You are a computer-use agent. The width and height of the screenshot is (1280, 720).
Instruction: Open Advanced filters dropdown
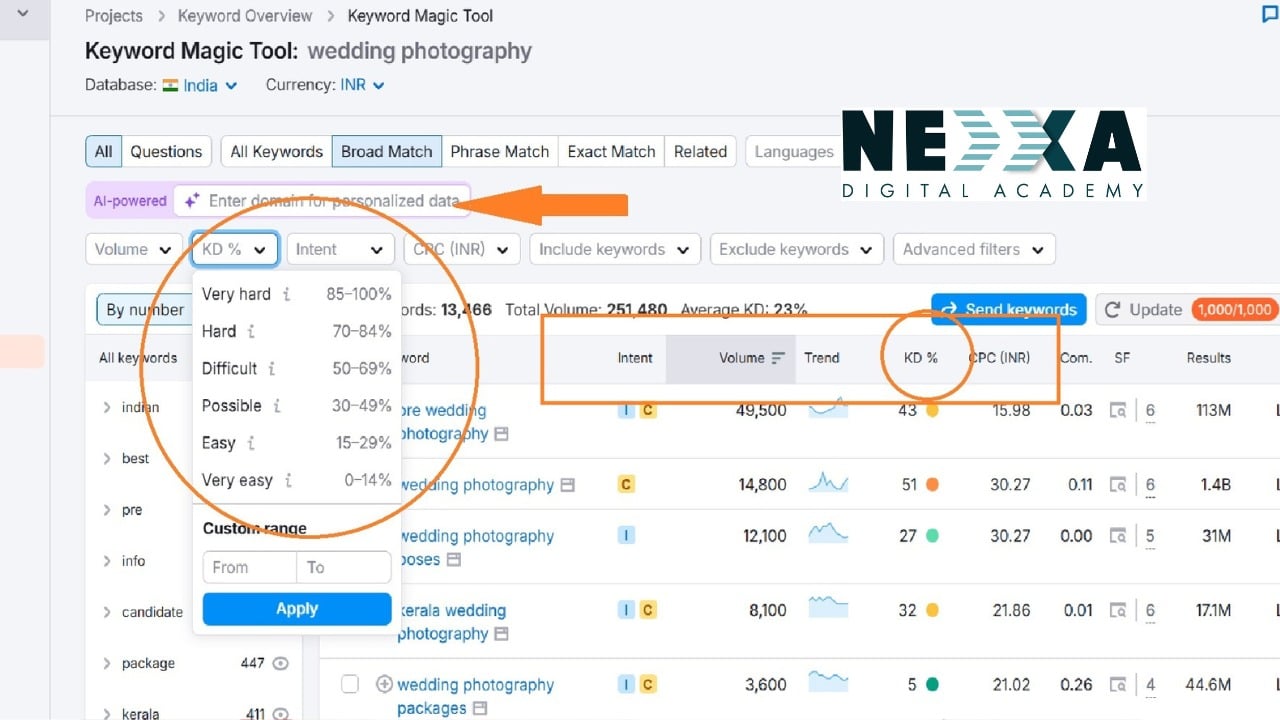(x=974, y=250)
